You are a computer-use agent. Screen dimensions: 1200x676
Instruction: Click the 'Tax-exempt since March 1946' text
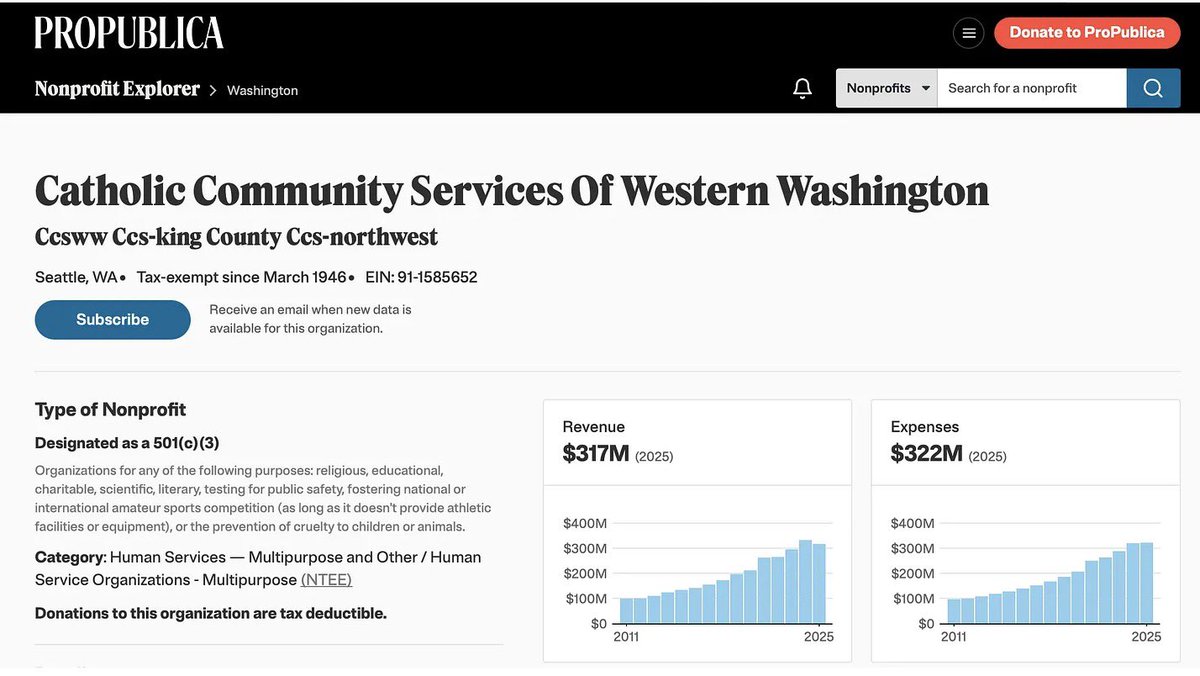241,277
